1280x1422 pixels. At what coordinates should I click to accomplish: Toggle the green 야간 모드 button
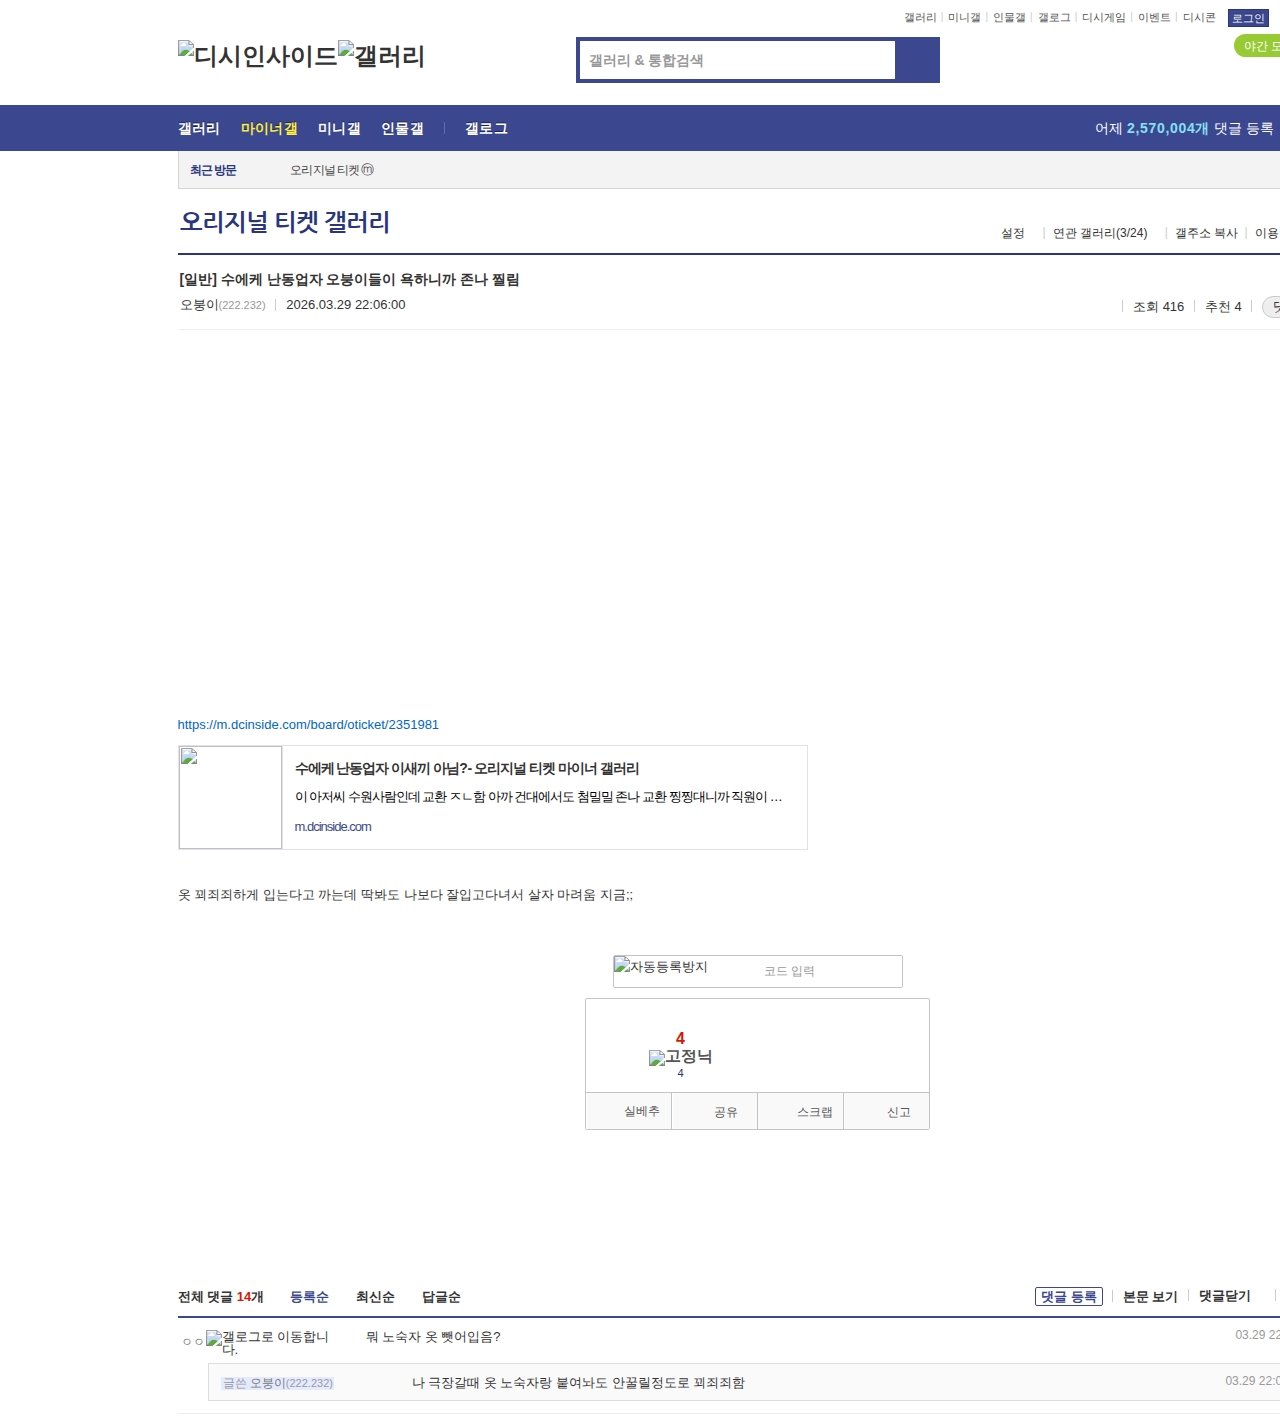(1258, 46)
